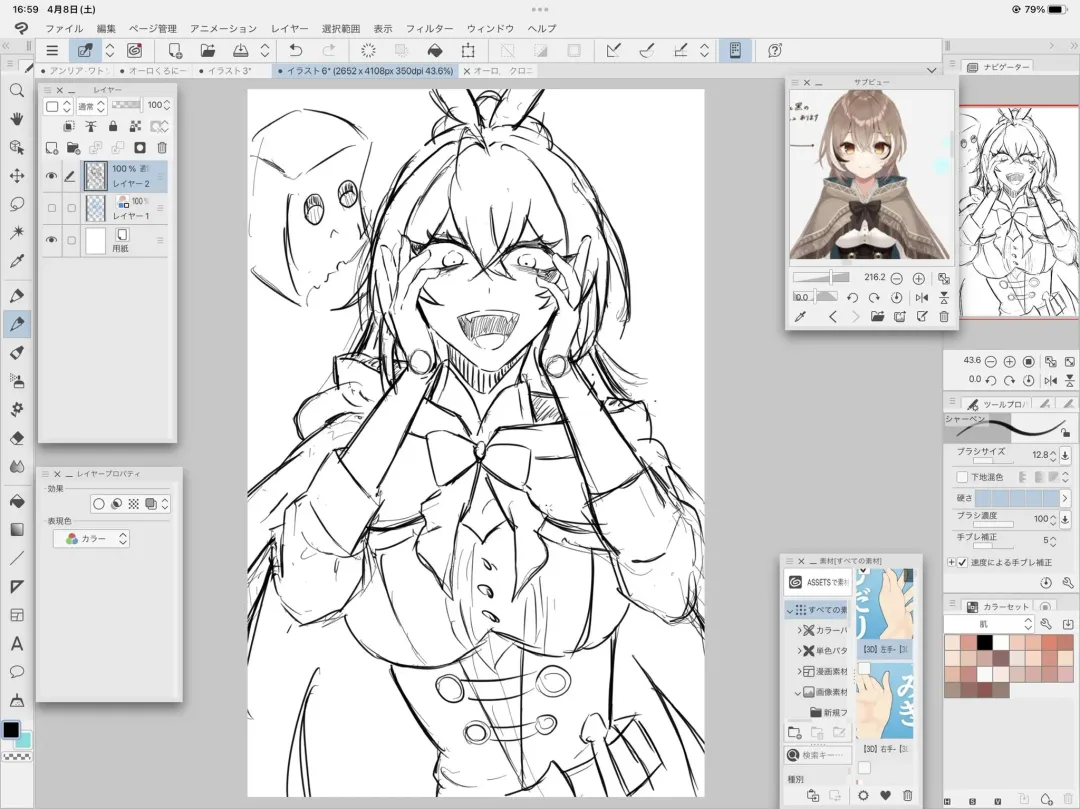Pick the black swatch in color set
Viewport: 1080px width, 809px height.
pyautogui.click(x=984, y=642)
